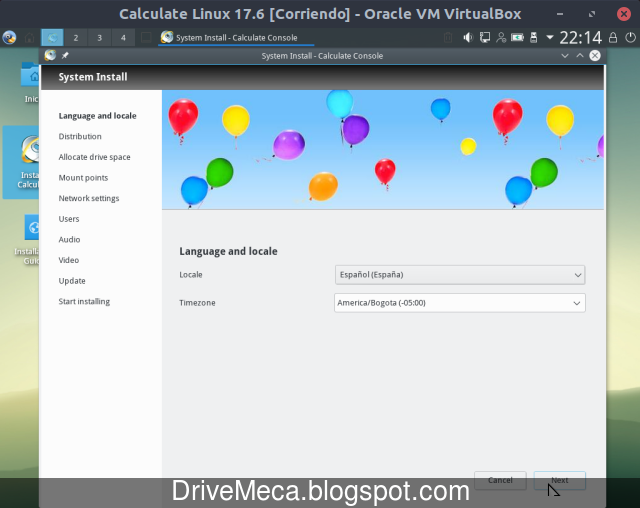Maximize the Calculate Console window

[x=580, y=55]
